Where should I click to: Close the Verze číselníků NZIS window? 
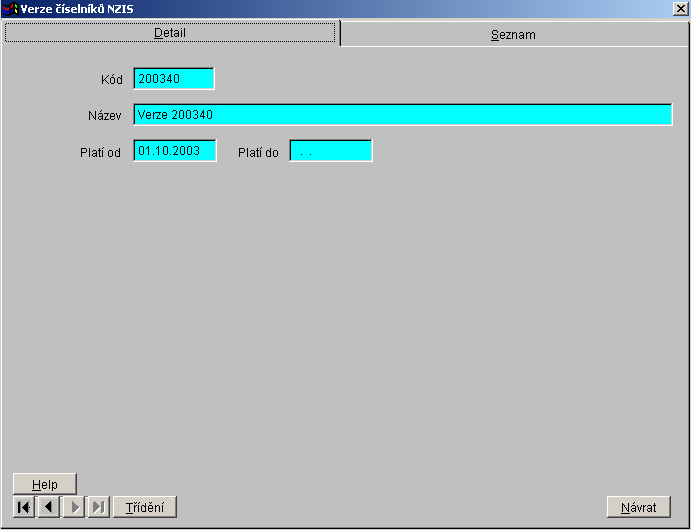[681, 8]
